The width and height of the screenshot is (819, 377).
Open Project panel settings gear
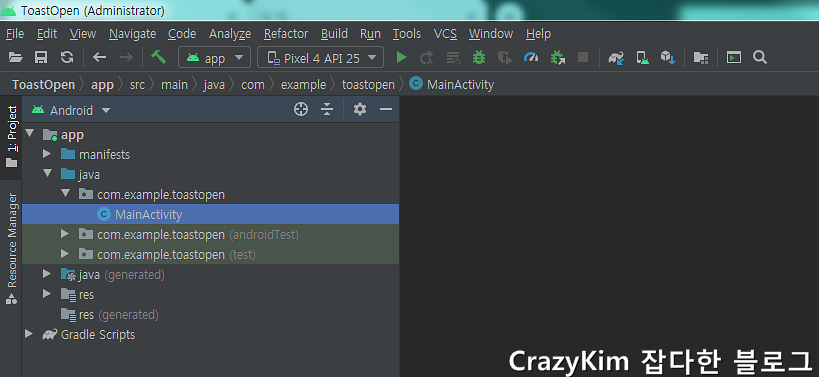point(360,109)
